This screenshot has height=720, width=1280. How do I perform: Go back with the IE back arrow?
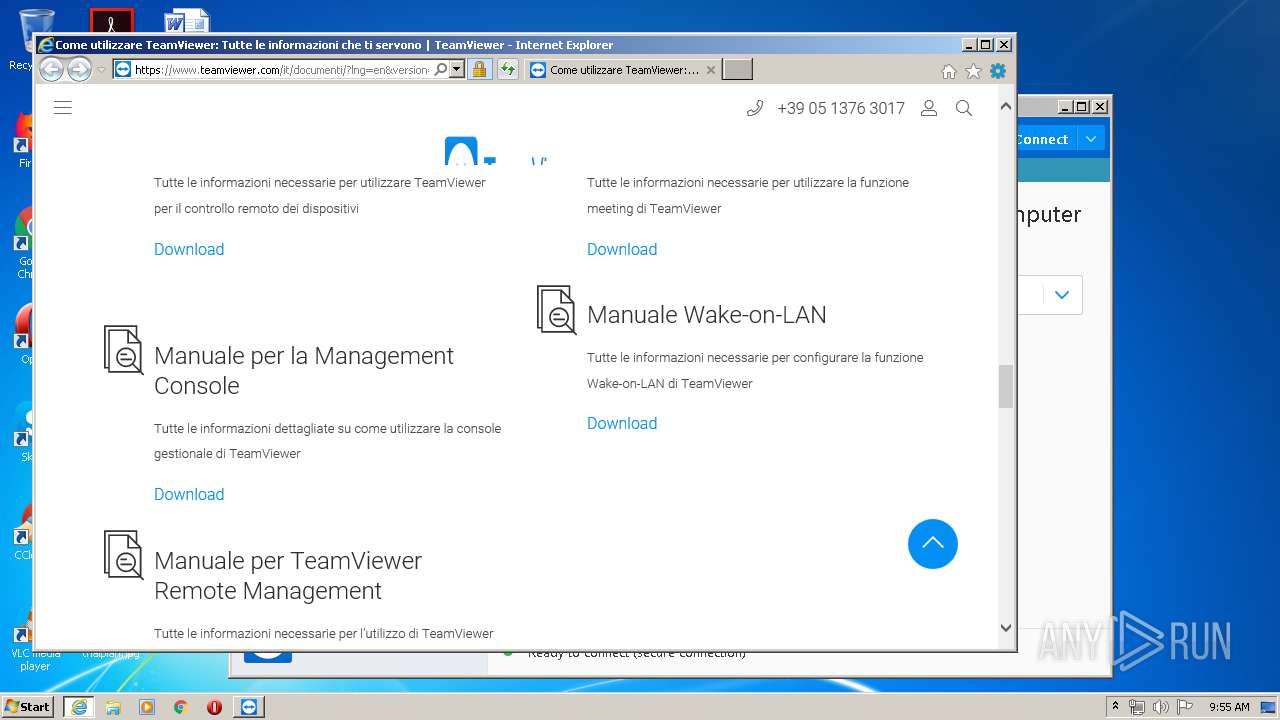coord(51,69)
